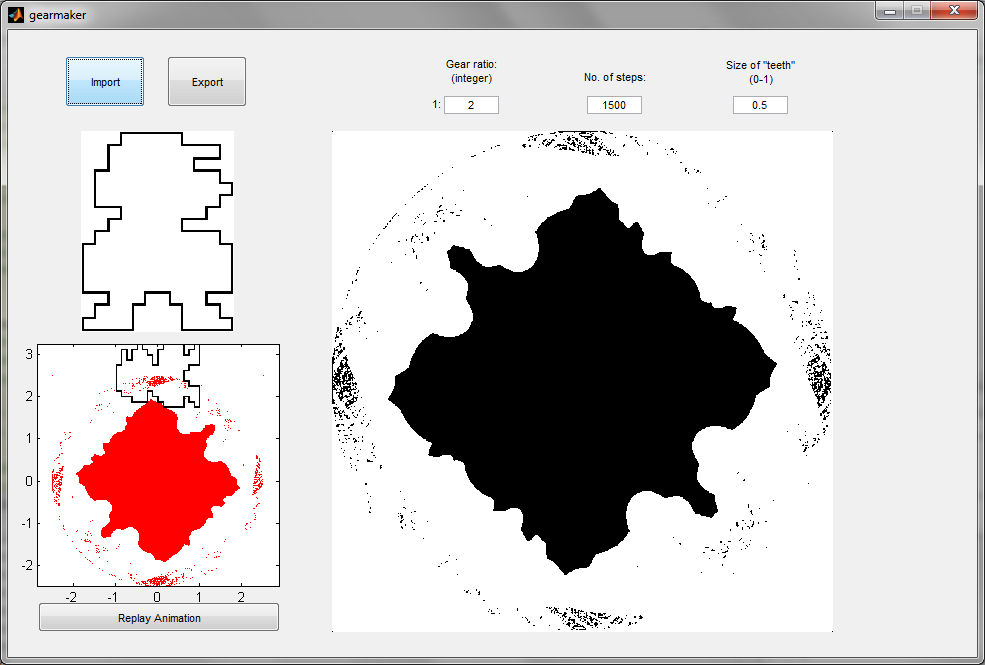Edit the No. of steps field
The width and height of the screenshot is (985, 665).
click(x=614, y=105)
